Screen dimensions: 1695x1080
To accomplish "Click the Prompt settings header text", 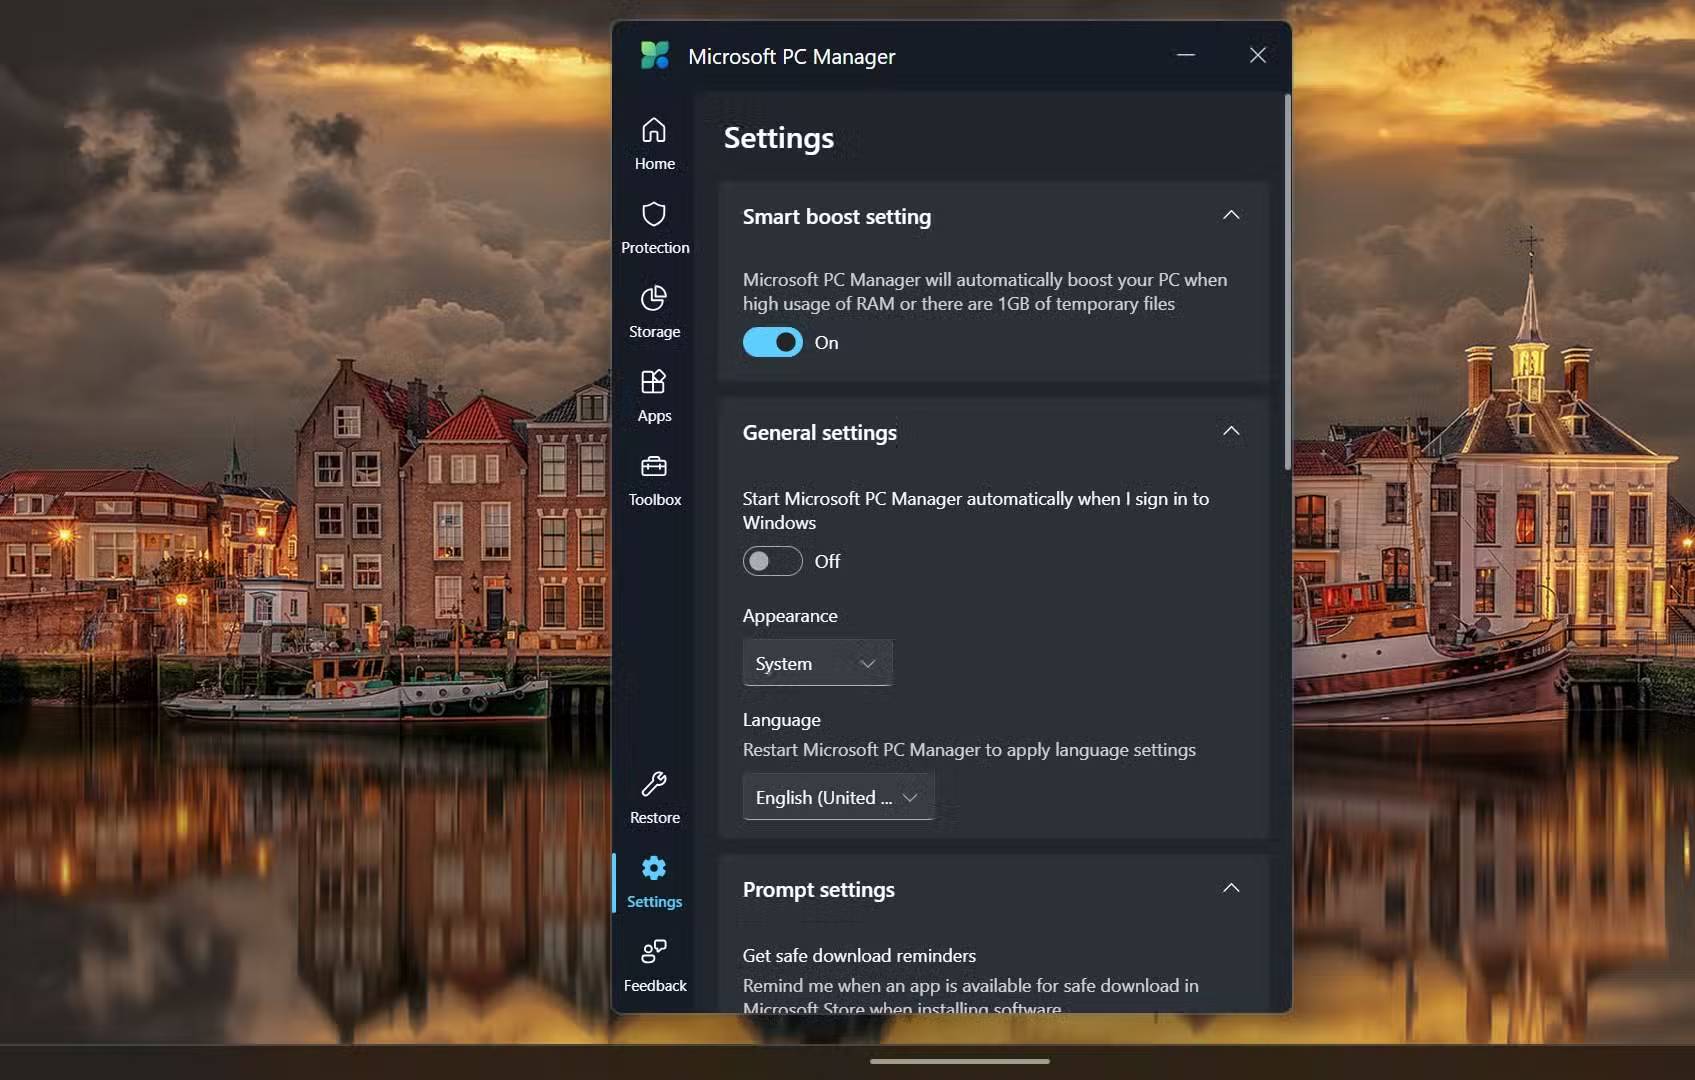I will (x=818, y=890).
